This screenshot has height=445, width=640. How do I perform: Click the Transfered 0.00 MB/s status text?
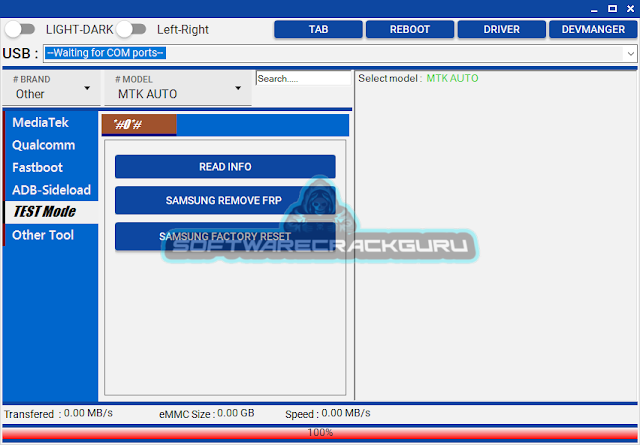point(58,414)
